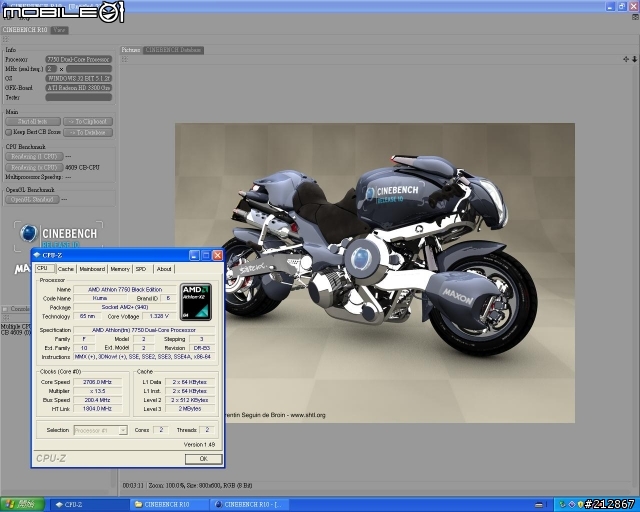Click the panel grip icon below the CINEBENCH R10 tab
Viewport: 640px width, 512px height.
pos(6,39)
